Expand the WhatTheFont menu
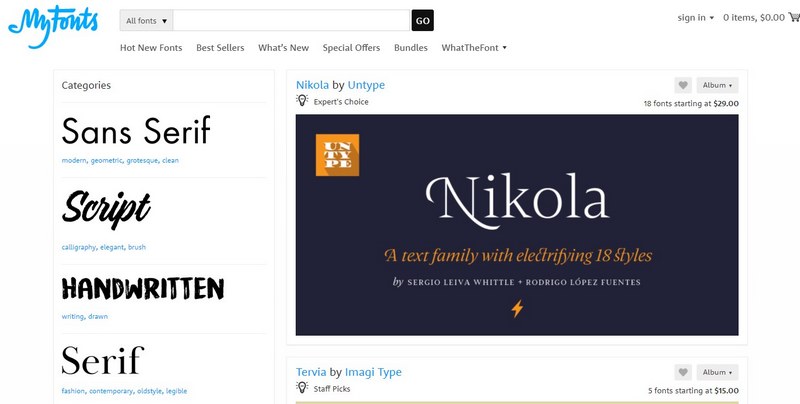The image size is (800, 404). (x=474, y=47)
